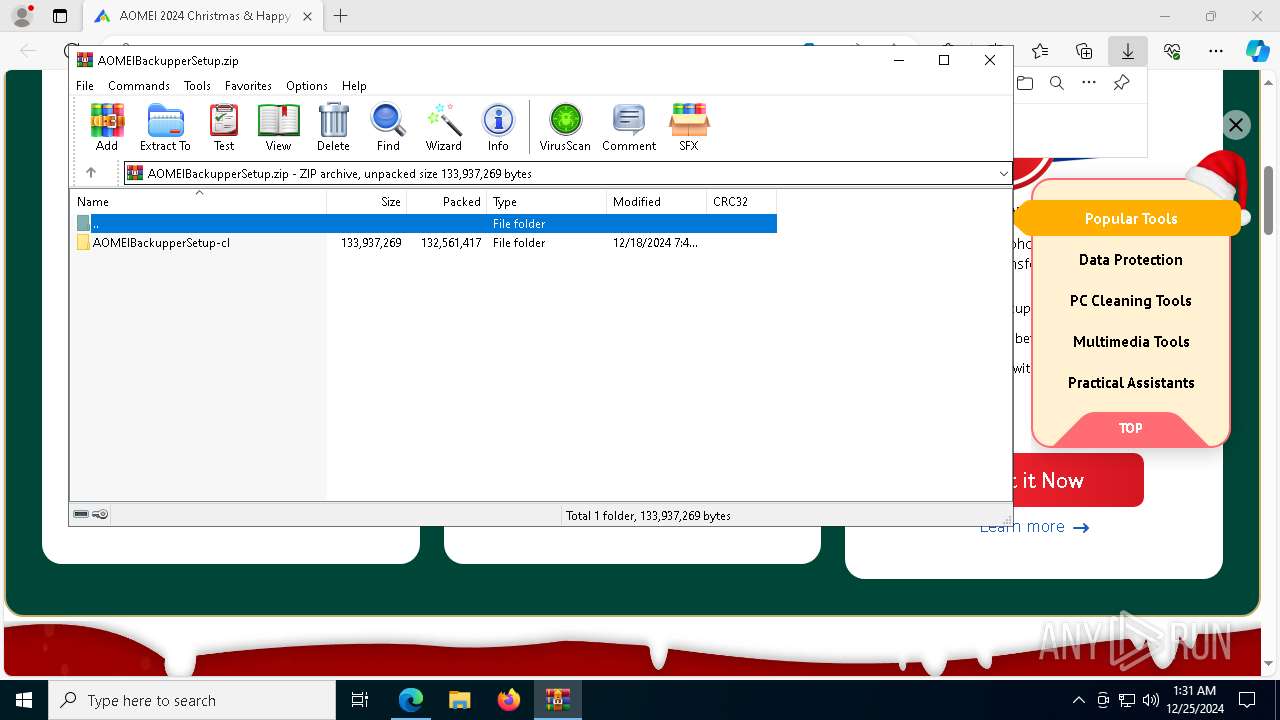Click the disk drive icon in status bar
This screenshot has width=1280, height=720.
(81, 515)
